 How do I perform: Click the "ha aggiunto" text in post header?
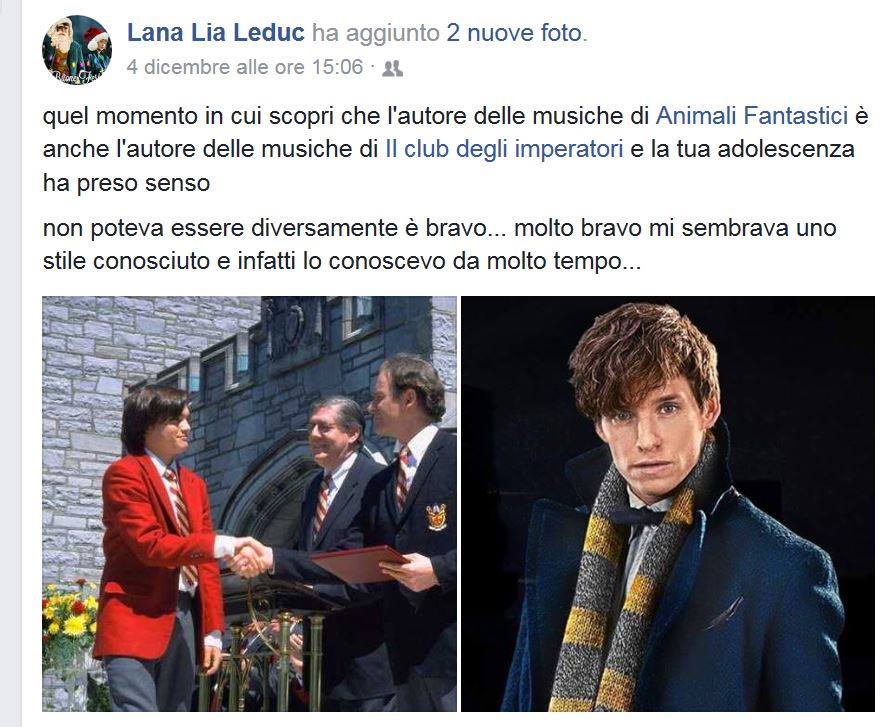[x=376, y=33]
